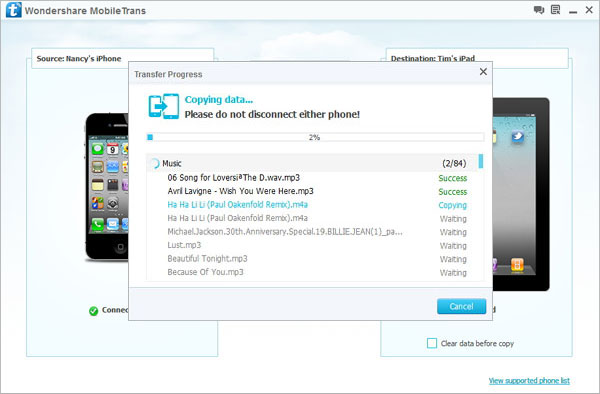Enable Clear data before copy checkbox
Viewport: 600px width, 394px height.
[x=432, y=343]
